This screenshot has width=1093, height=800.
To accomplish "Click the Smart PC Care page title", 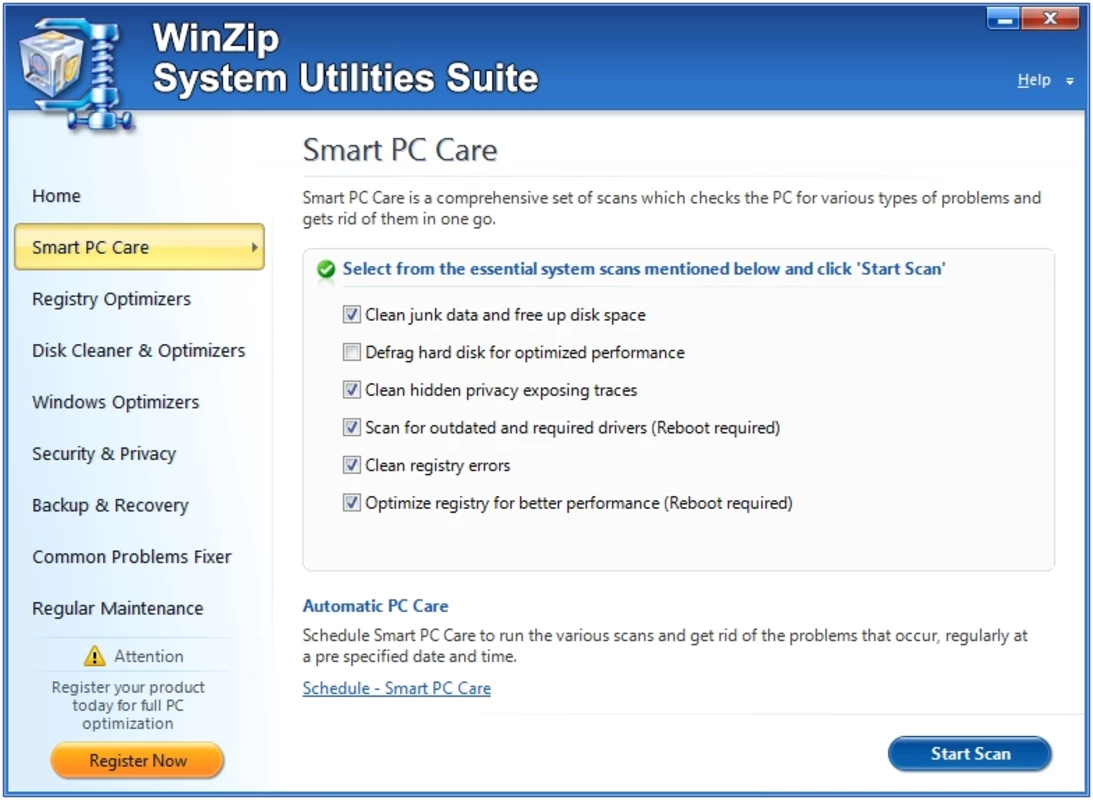I will pyautogui.click(x=400, y=150).
